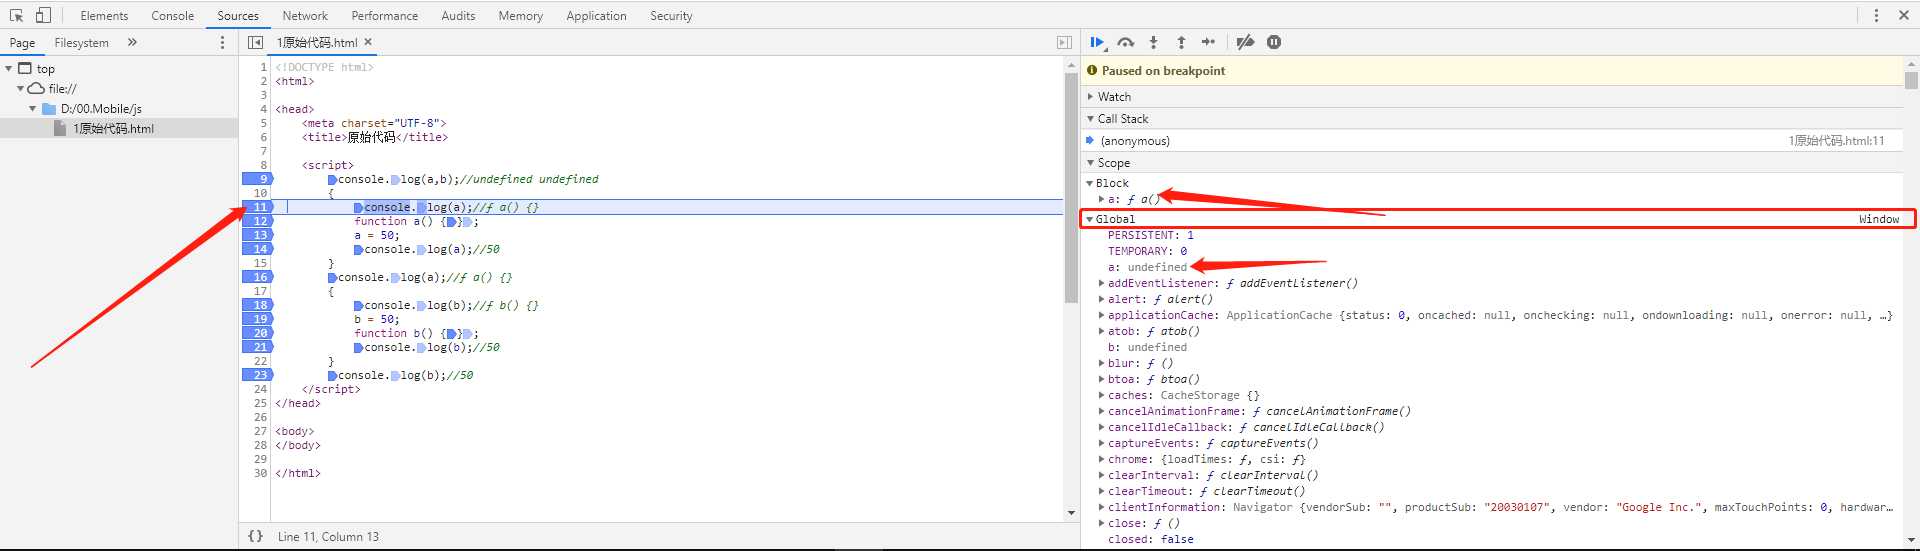Step out of the current function
1920x551 pixels.
tap(1181, 42)
